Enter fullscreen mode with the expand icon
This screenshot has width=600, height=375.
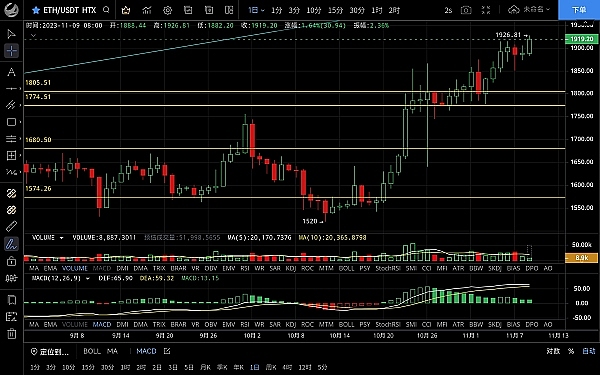tap(486, 10)
